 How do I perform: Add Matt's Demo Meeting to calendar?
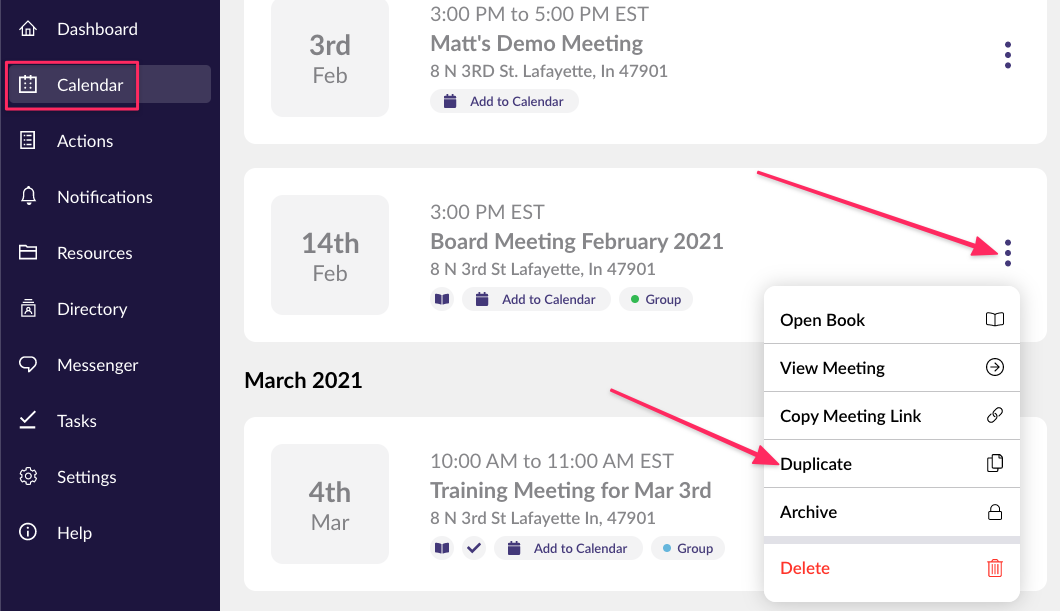tap(505, 101)
